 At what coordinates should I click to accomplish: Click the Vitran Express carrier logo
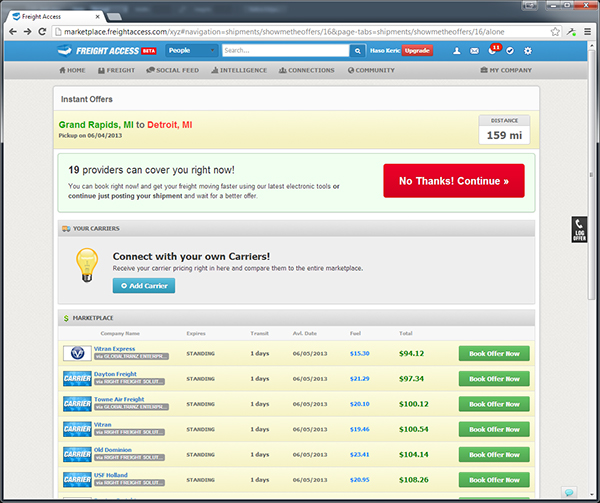pos(77,353)
